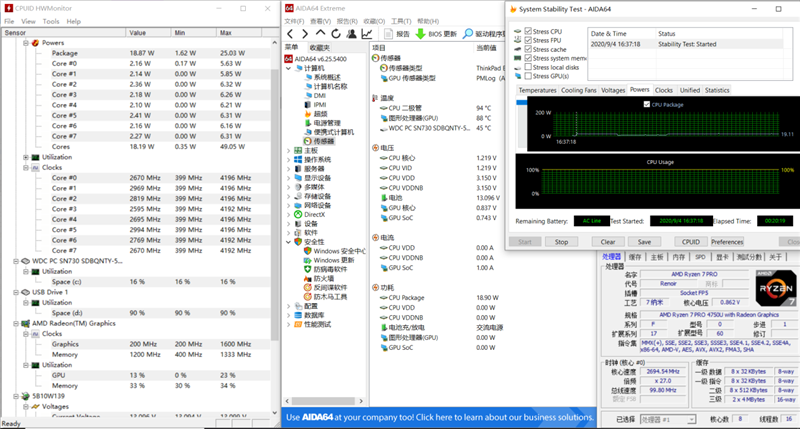Select 系统概述 in AIDA64 tree
The width and height of the screenshot is (800, 429).
tap(327, 77)
